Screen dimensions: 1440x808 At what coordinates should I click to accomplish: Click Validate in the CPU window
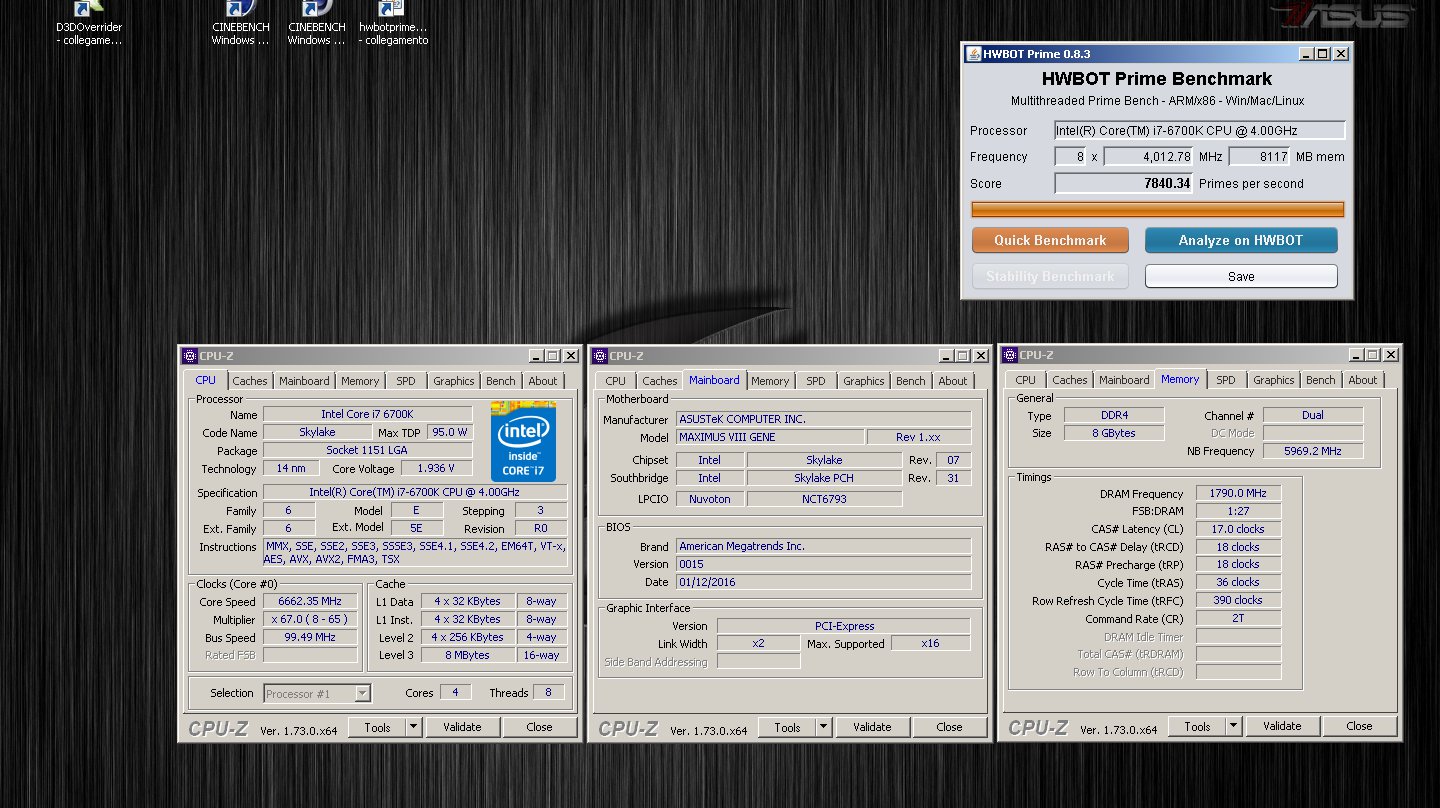(462, 727)
